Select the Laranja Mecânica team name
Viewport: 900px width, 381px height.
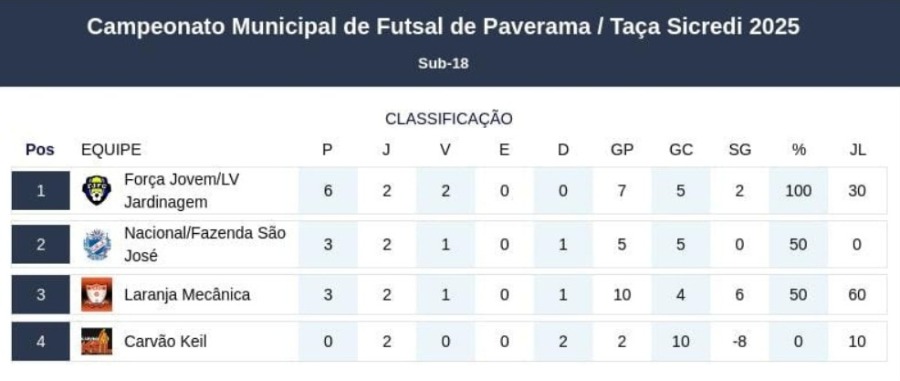coord(187,295)
